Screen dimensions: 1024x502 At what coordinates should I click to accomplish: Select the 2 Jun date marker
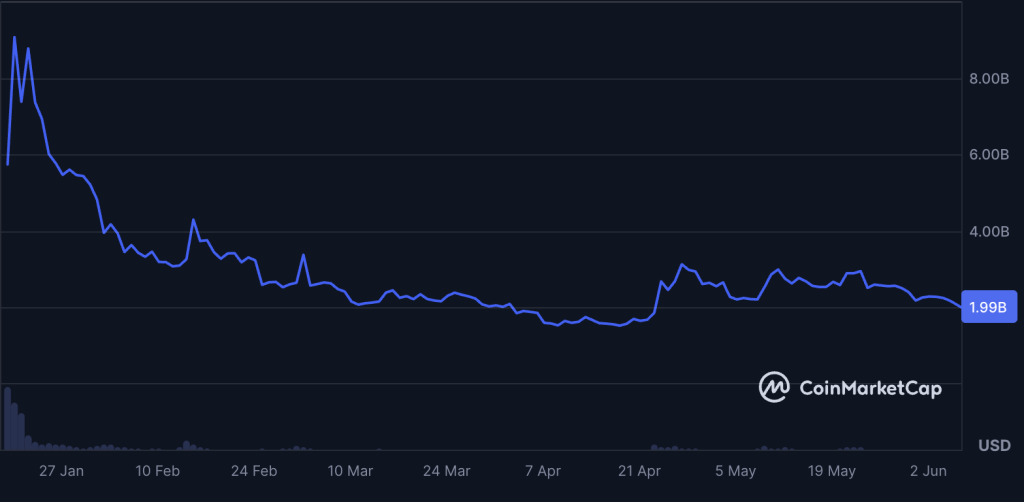(x=928, y=471)
